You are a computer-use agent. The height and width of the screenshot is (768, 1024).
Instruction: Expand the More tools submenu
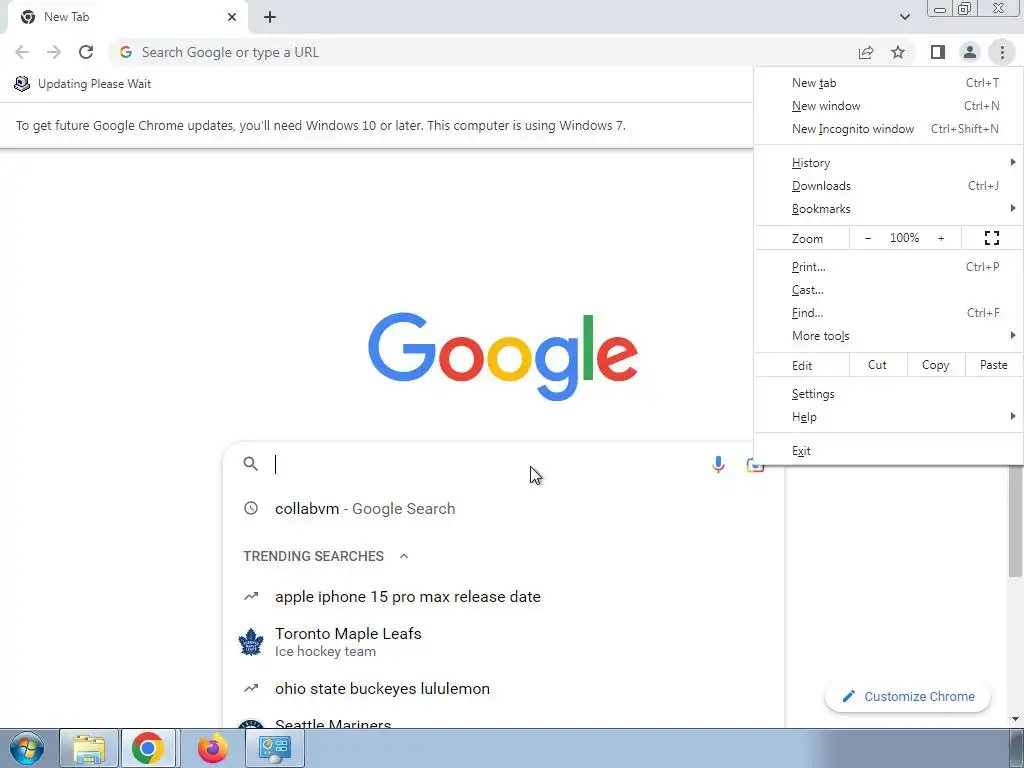pyautogui.click(x=888, y=336)
